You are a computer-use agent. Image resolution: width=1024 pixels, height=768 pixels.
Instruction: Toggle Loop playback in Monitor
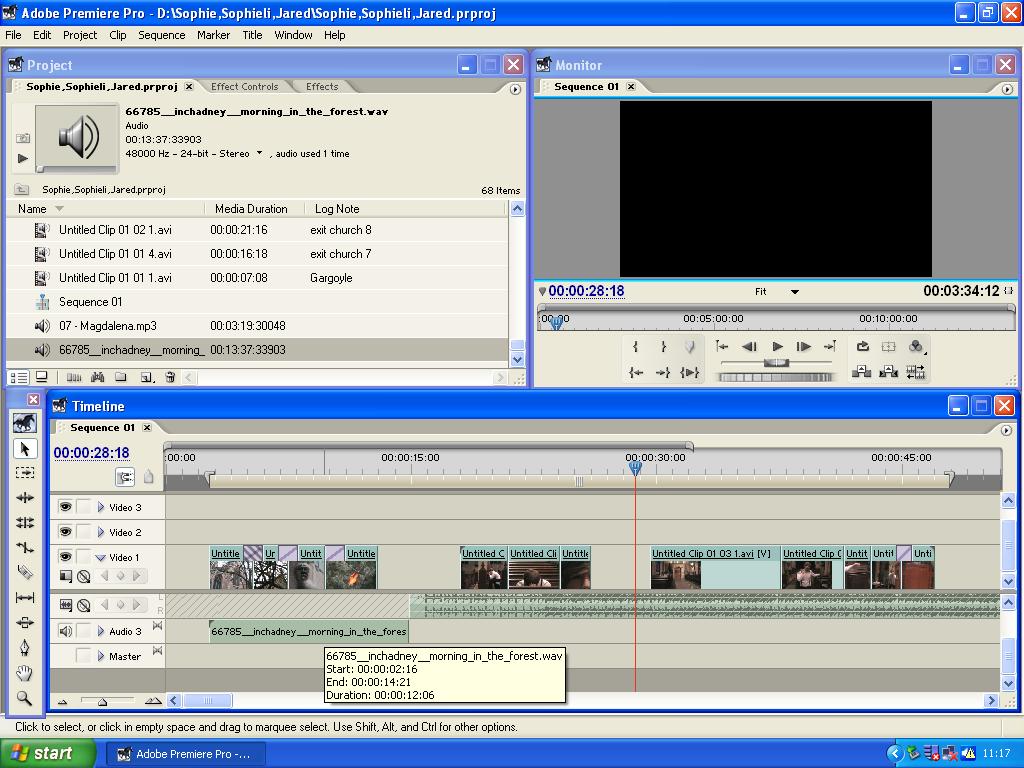click(862, 347)
